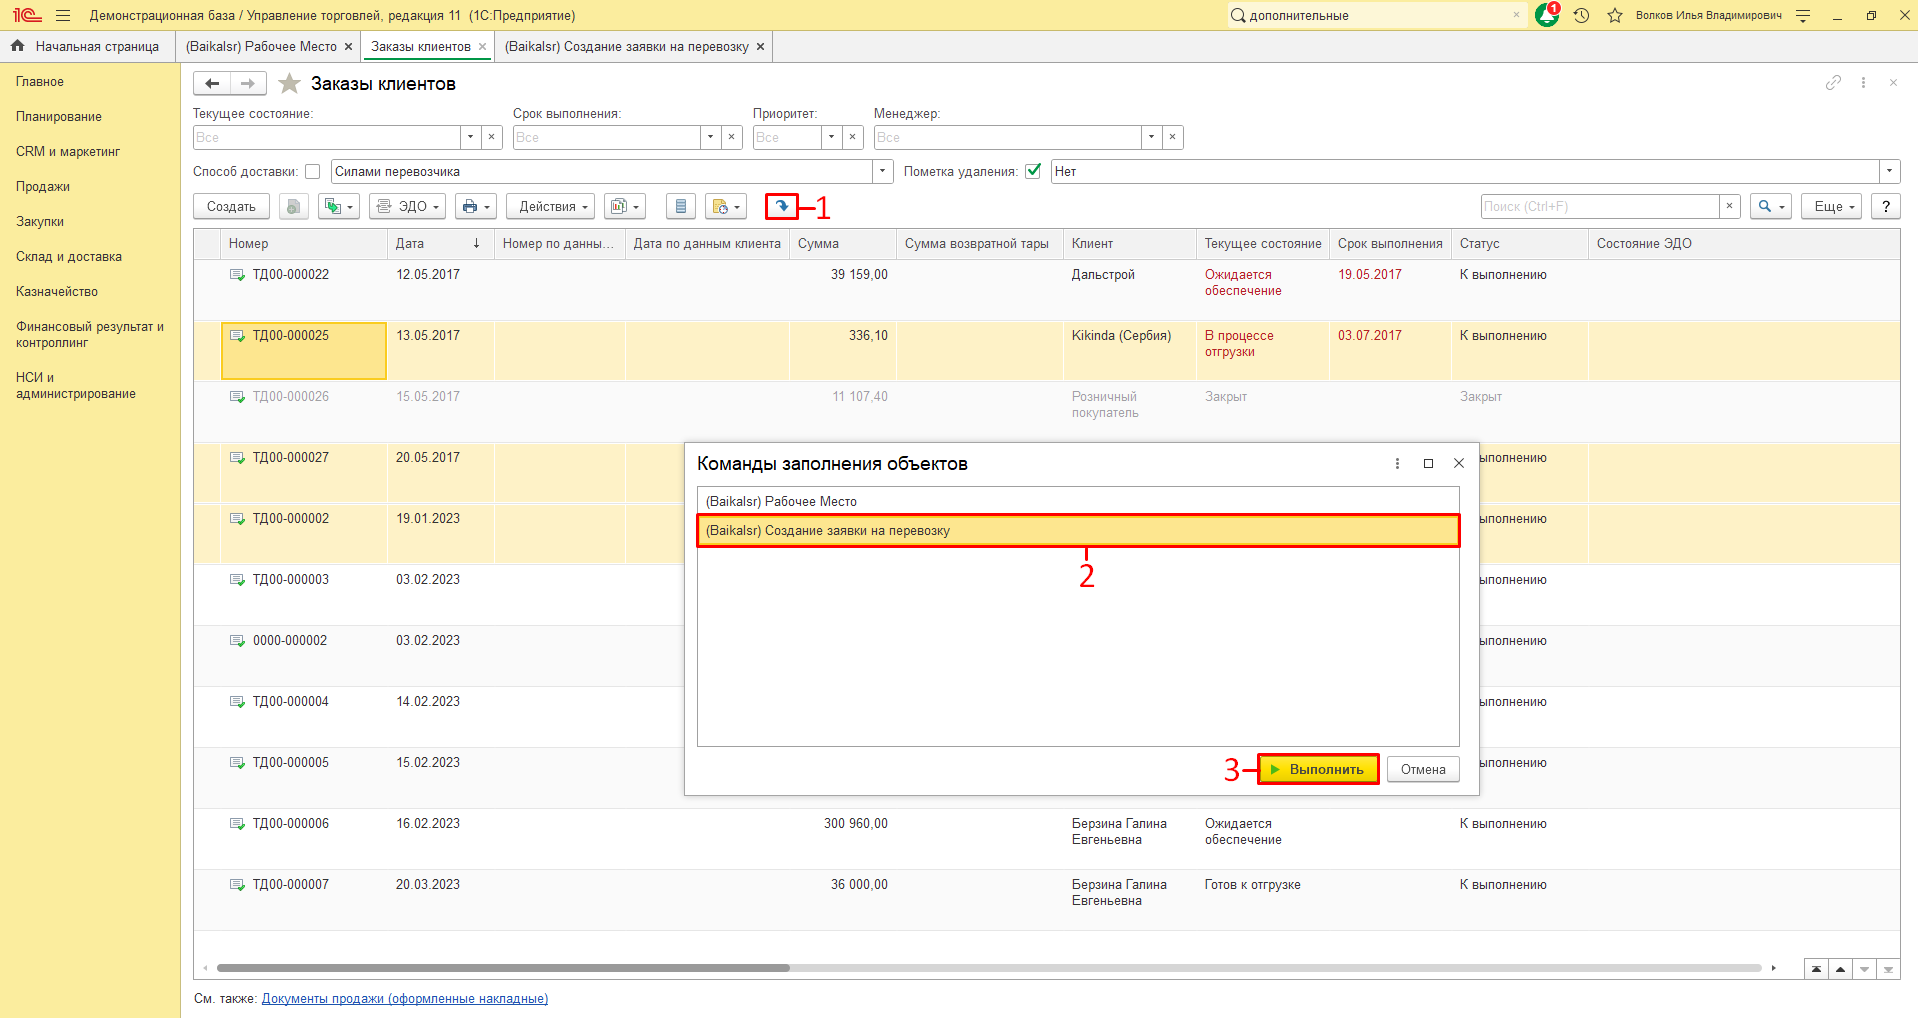Select order ТД00-000022 row

1046,290
